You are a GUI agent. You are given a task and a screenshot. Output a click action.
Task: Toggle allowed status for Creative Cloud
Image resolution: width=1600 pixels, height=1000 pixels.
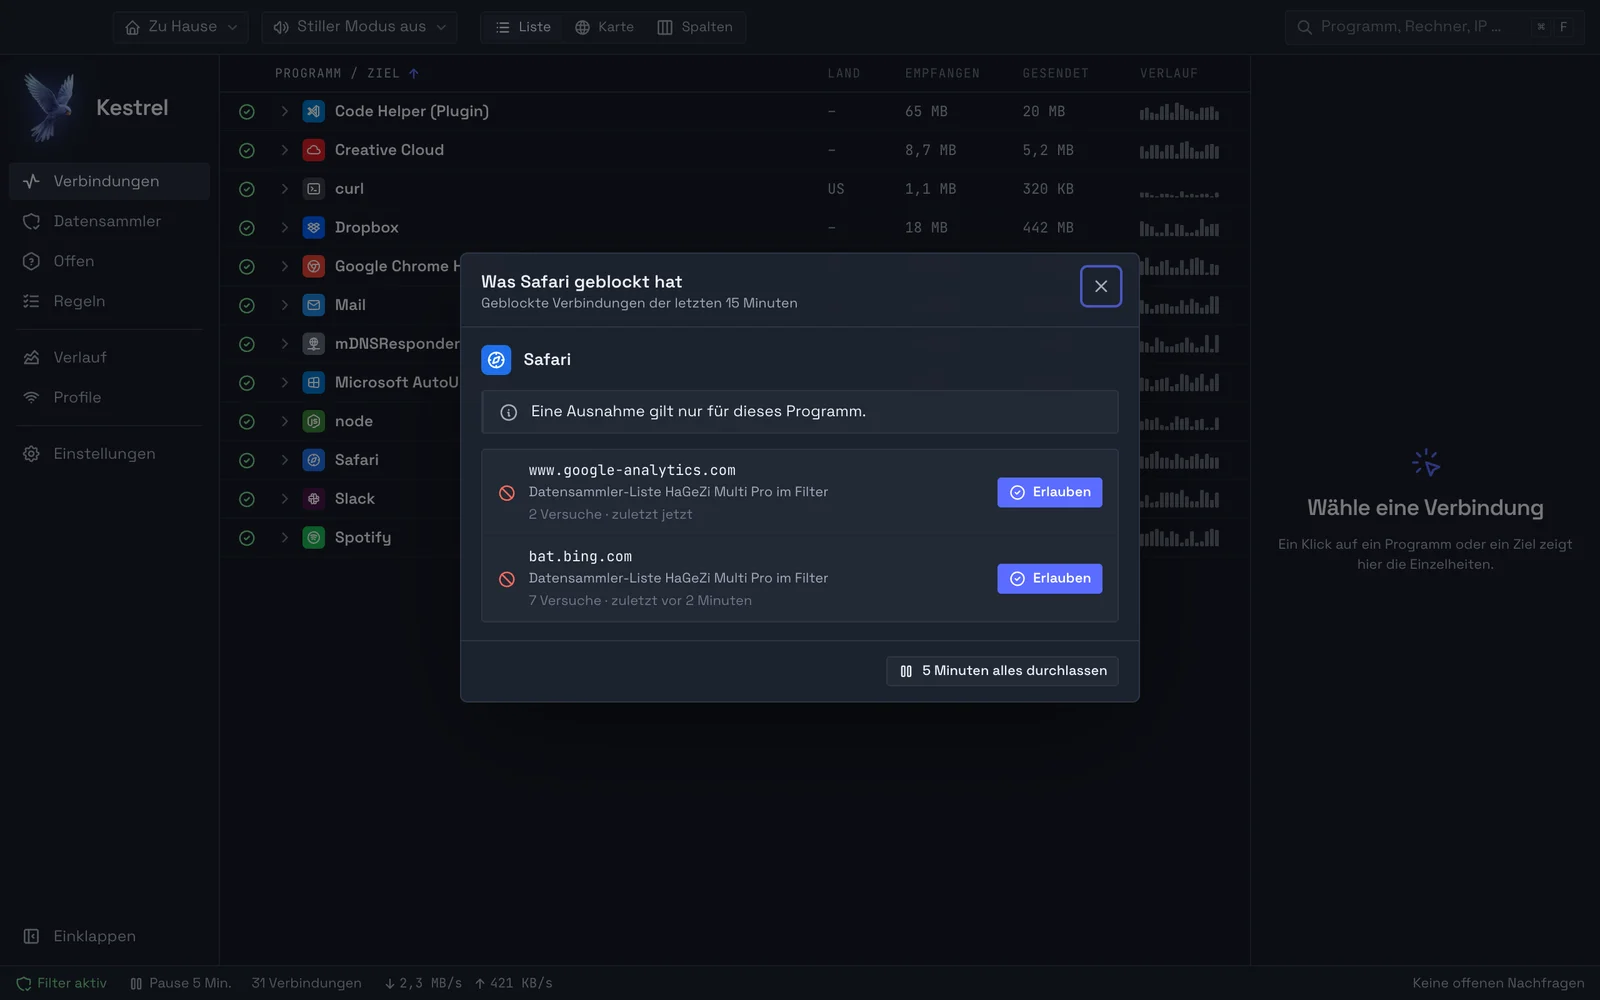click(247, 151)
